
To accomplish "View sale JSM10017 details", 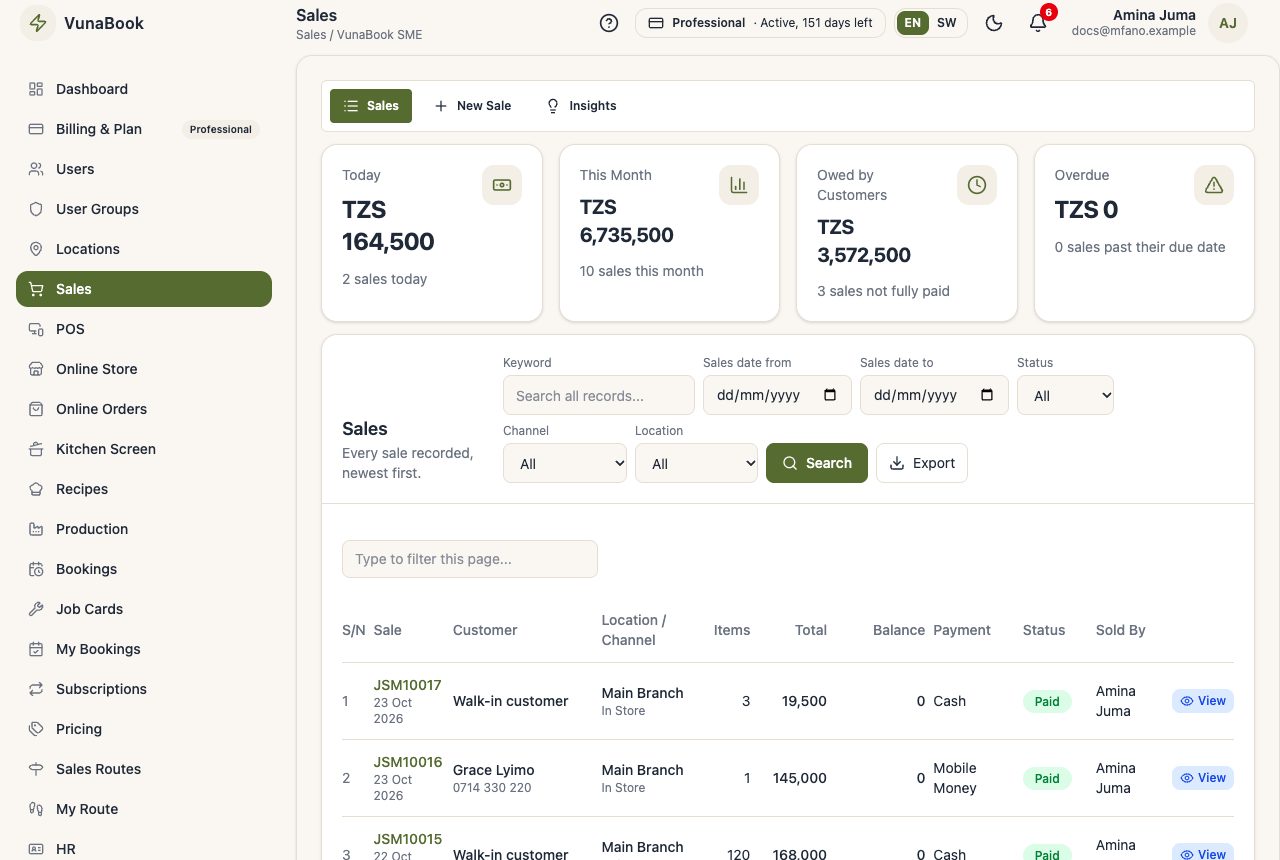I will pos(1203,701).
